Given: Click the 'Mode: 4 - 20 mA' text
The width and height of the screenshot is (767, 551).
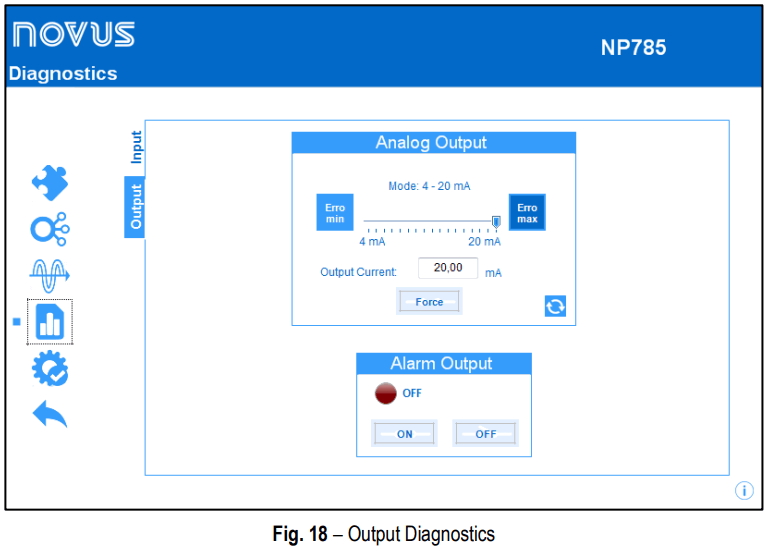Looking at the screenshot, I should coord(429,186).
